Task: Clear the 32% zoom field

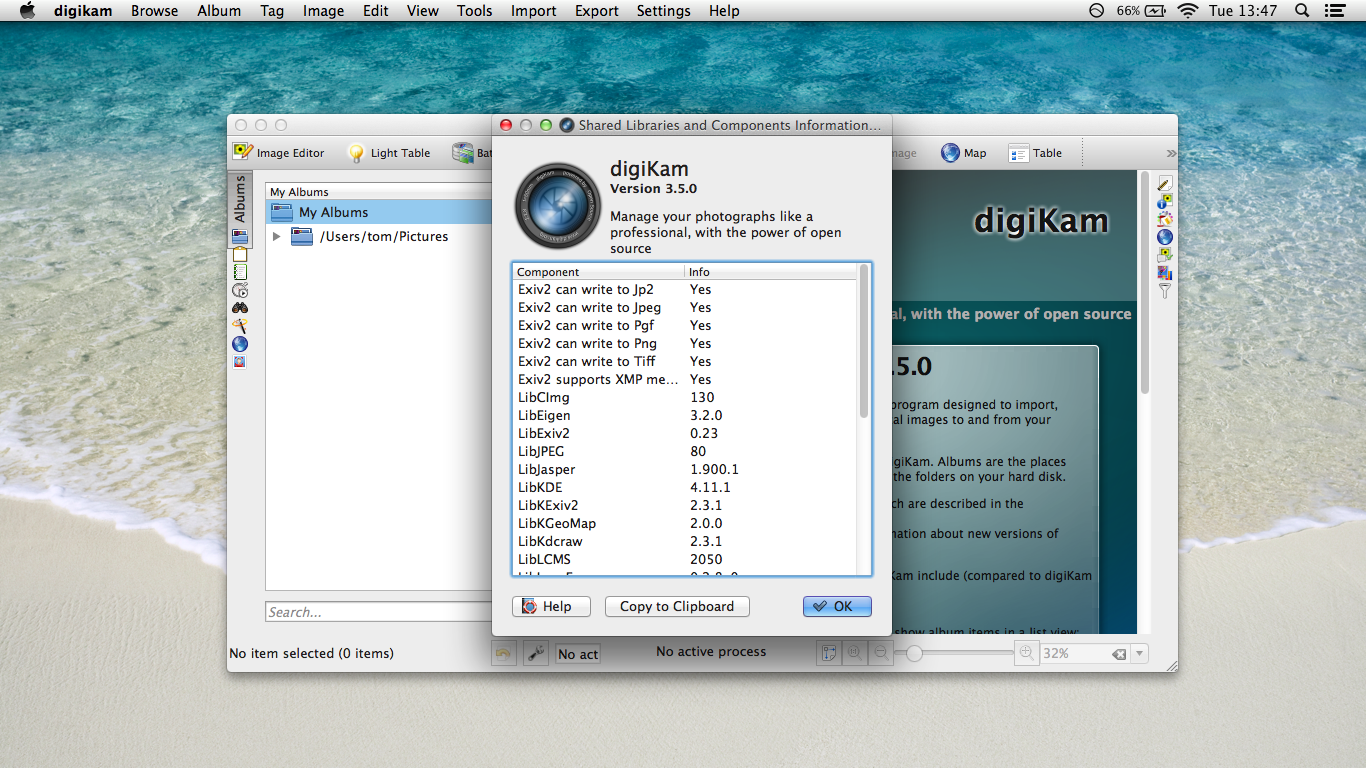Action: click(1119, 654)
